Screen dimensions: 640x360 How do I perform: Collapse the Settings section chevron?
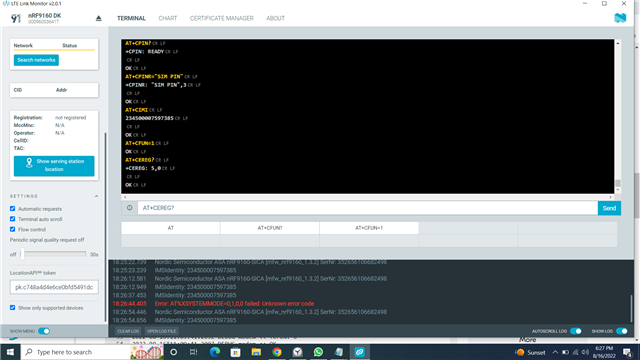(96, 196)
